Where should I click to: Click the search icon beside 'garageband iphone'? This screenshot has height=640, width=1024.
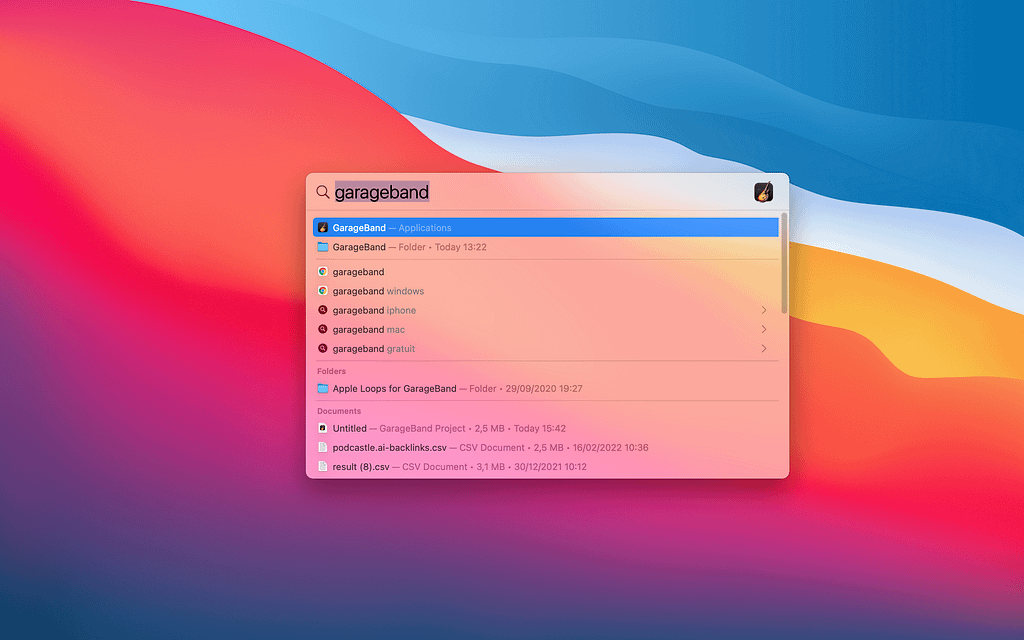[x=323, y=310]
